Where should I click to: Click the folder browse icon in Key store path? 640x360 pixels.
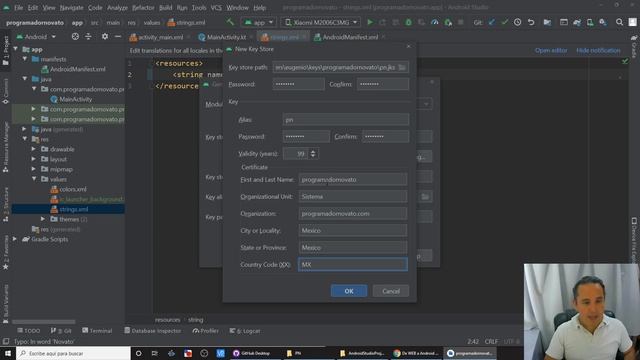coord(402,67)
